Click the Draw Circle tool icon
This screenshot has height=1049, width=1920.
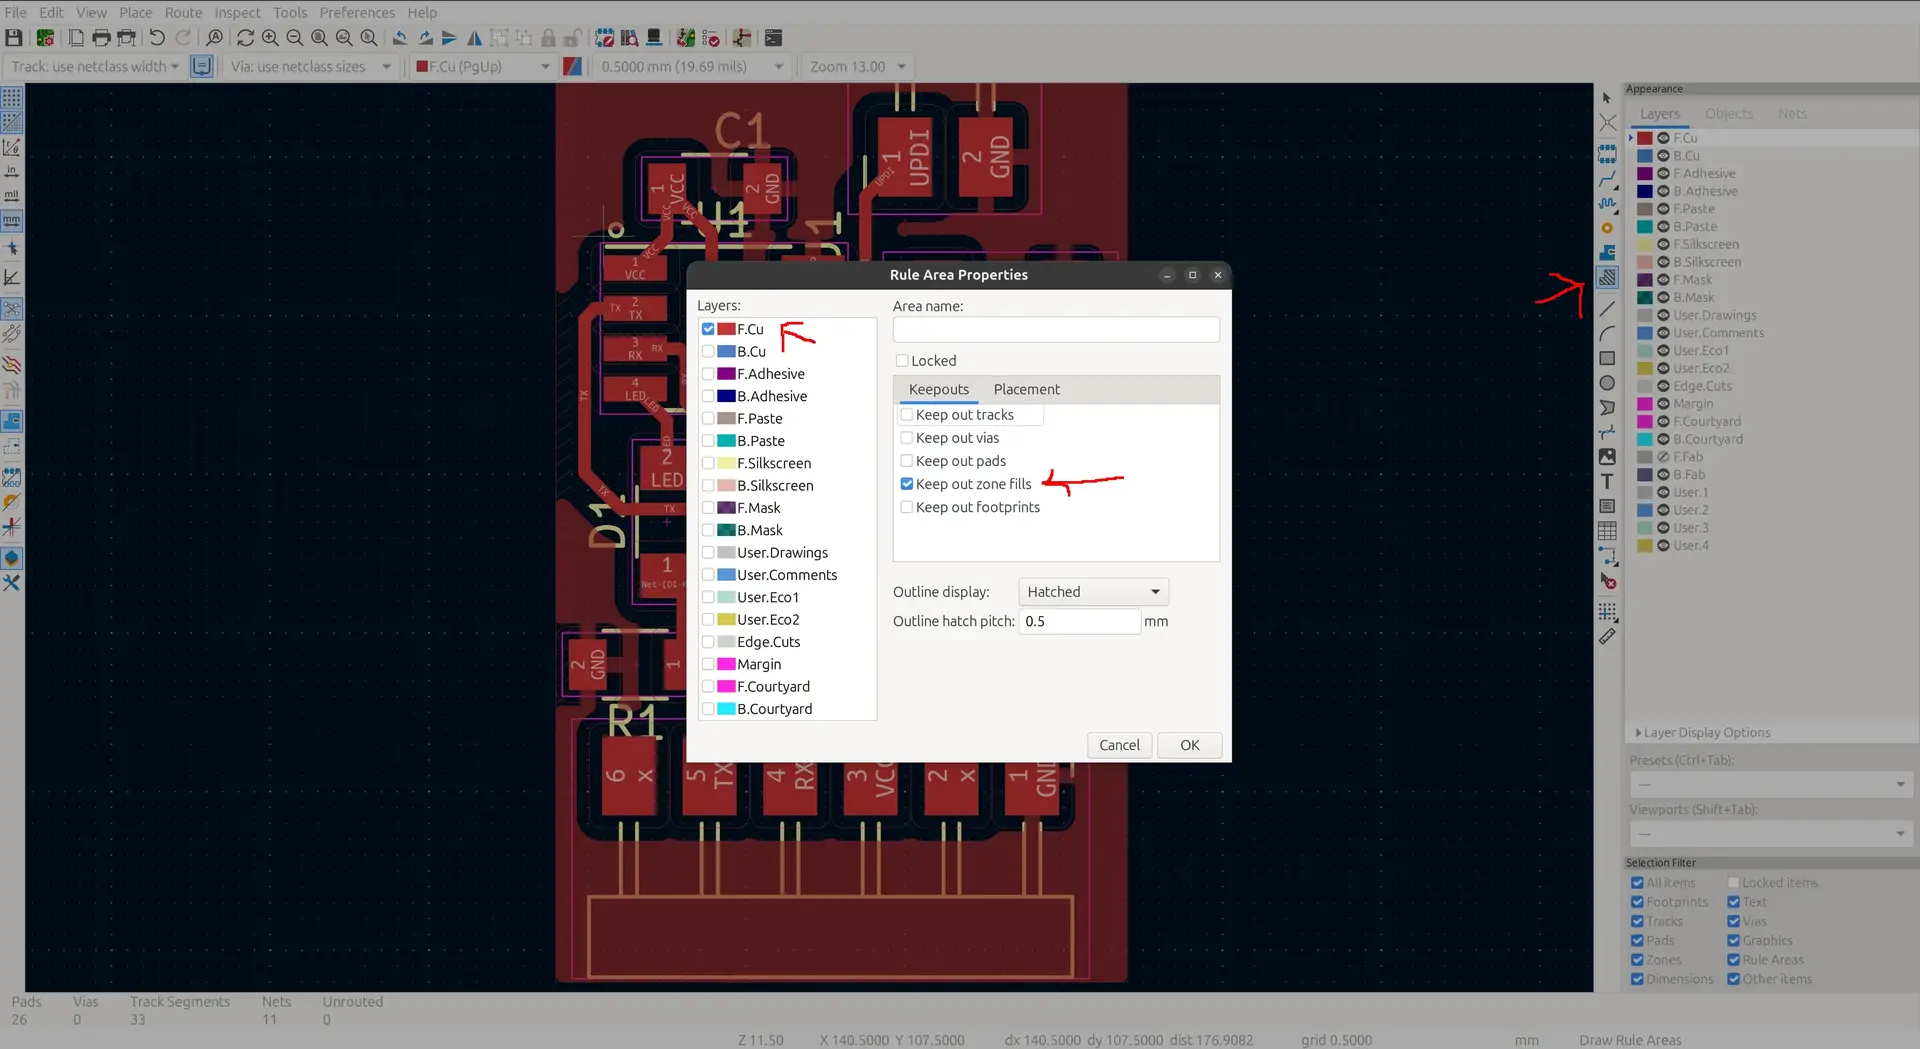tap(1607, 383)
